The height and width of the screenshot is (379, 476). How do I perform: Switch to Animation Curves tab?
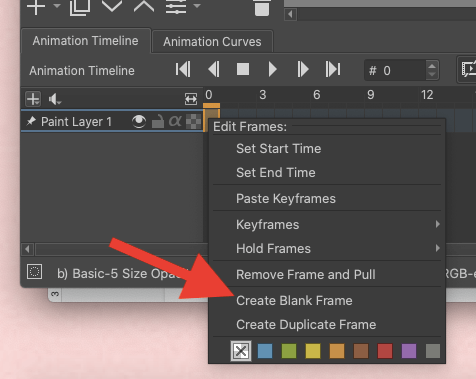pos(212,42)
